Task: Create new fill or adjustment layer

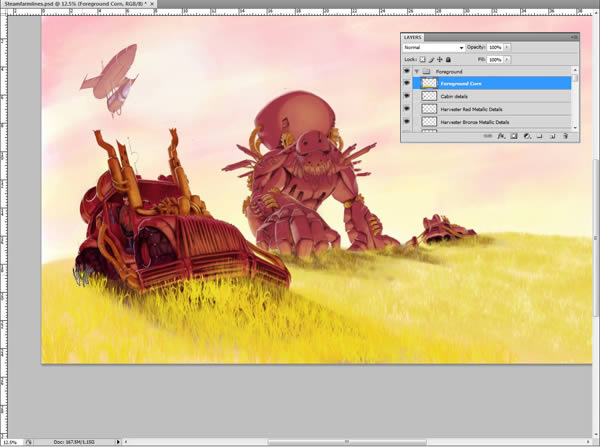Action: pos(527,136)
